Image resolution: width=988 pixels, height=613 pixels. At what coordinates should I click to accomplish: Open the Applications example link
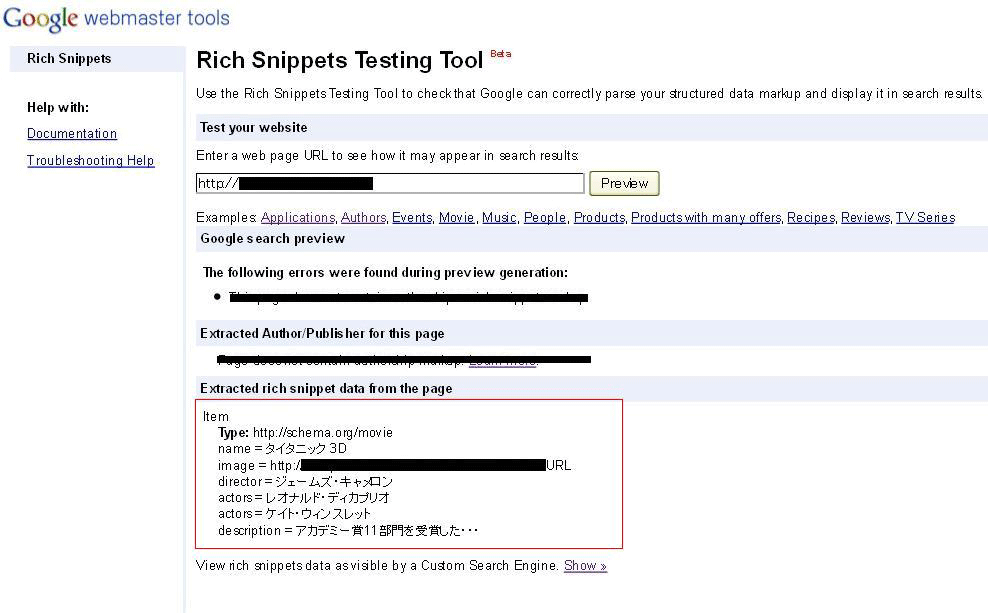297,217
